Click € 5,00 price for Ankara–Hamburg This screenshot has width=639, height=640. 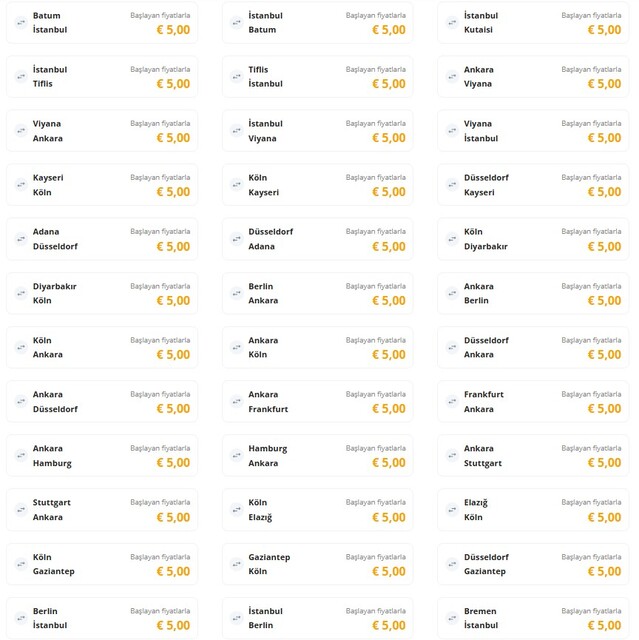[x=173, y=462]
